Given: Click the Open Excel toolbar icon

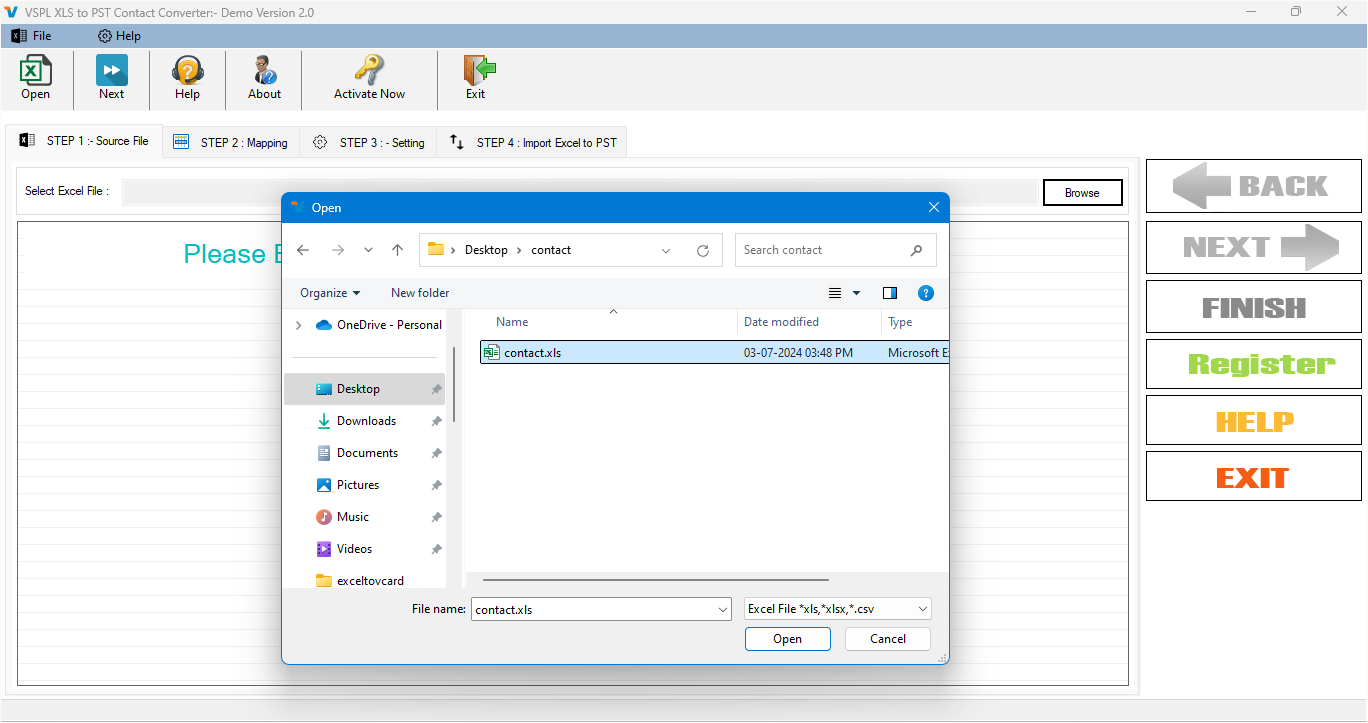Looking at the screenshot, I should tap(36, 71).
